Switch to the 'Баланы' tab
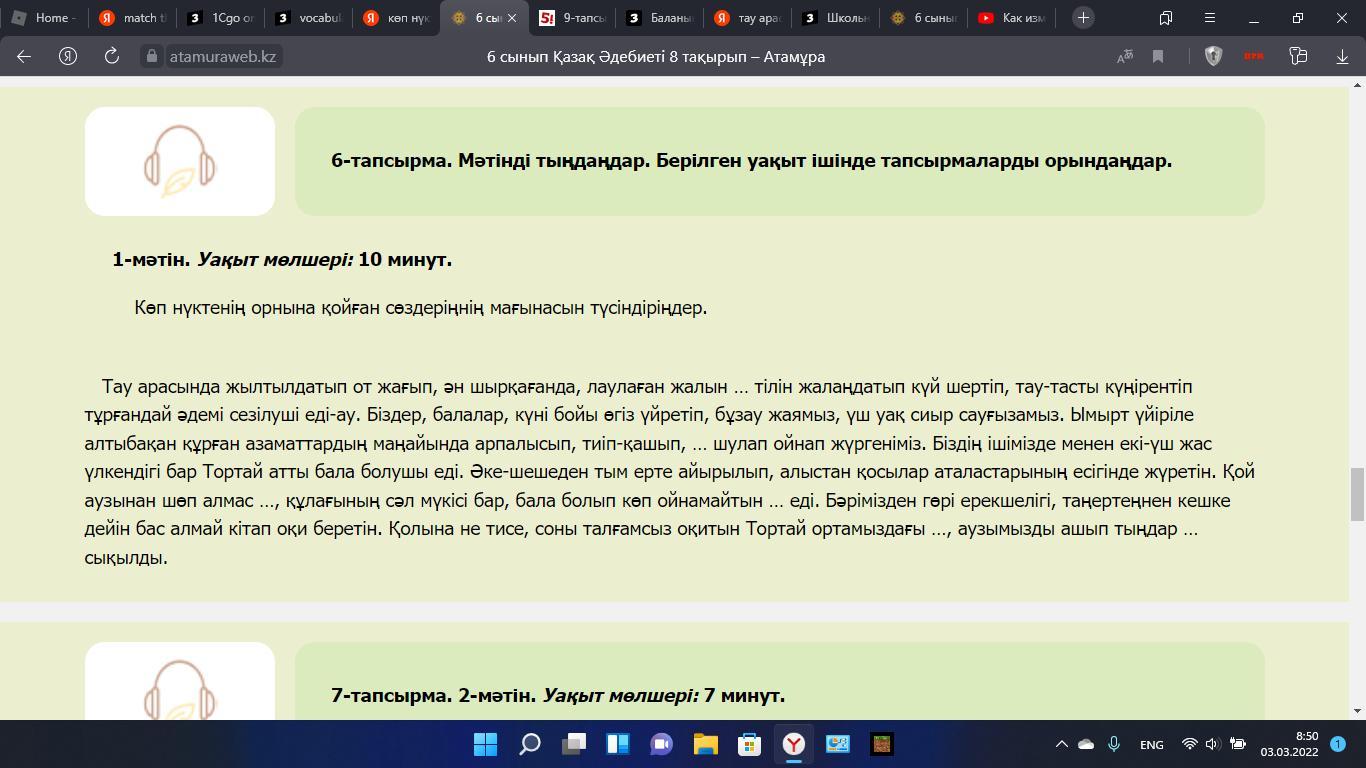 (x=660, y=18)
